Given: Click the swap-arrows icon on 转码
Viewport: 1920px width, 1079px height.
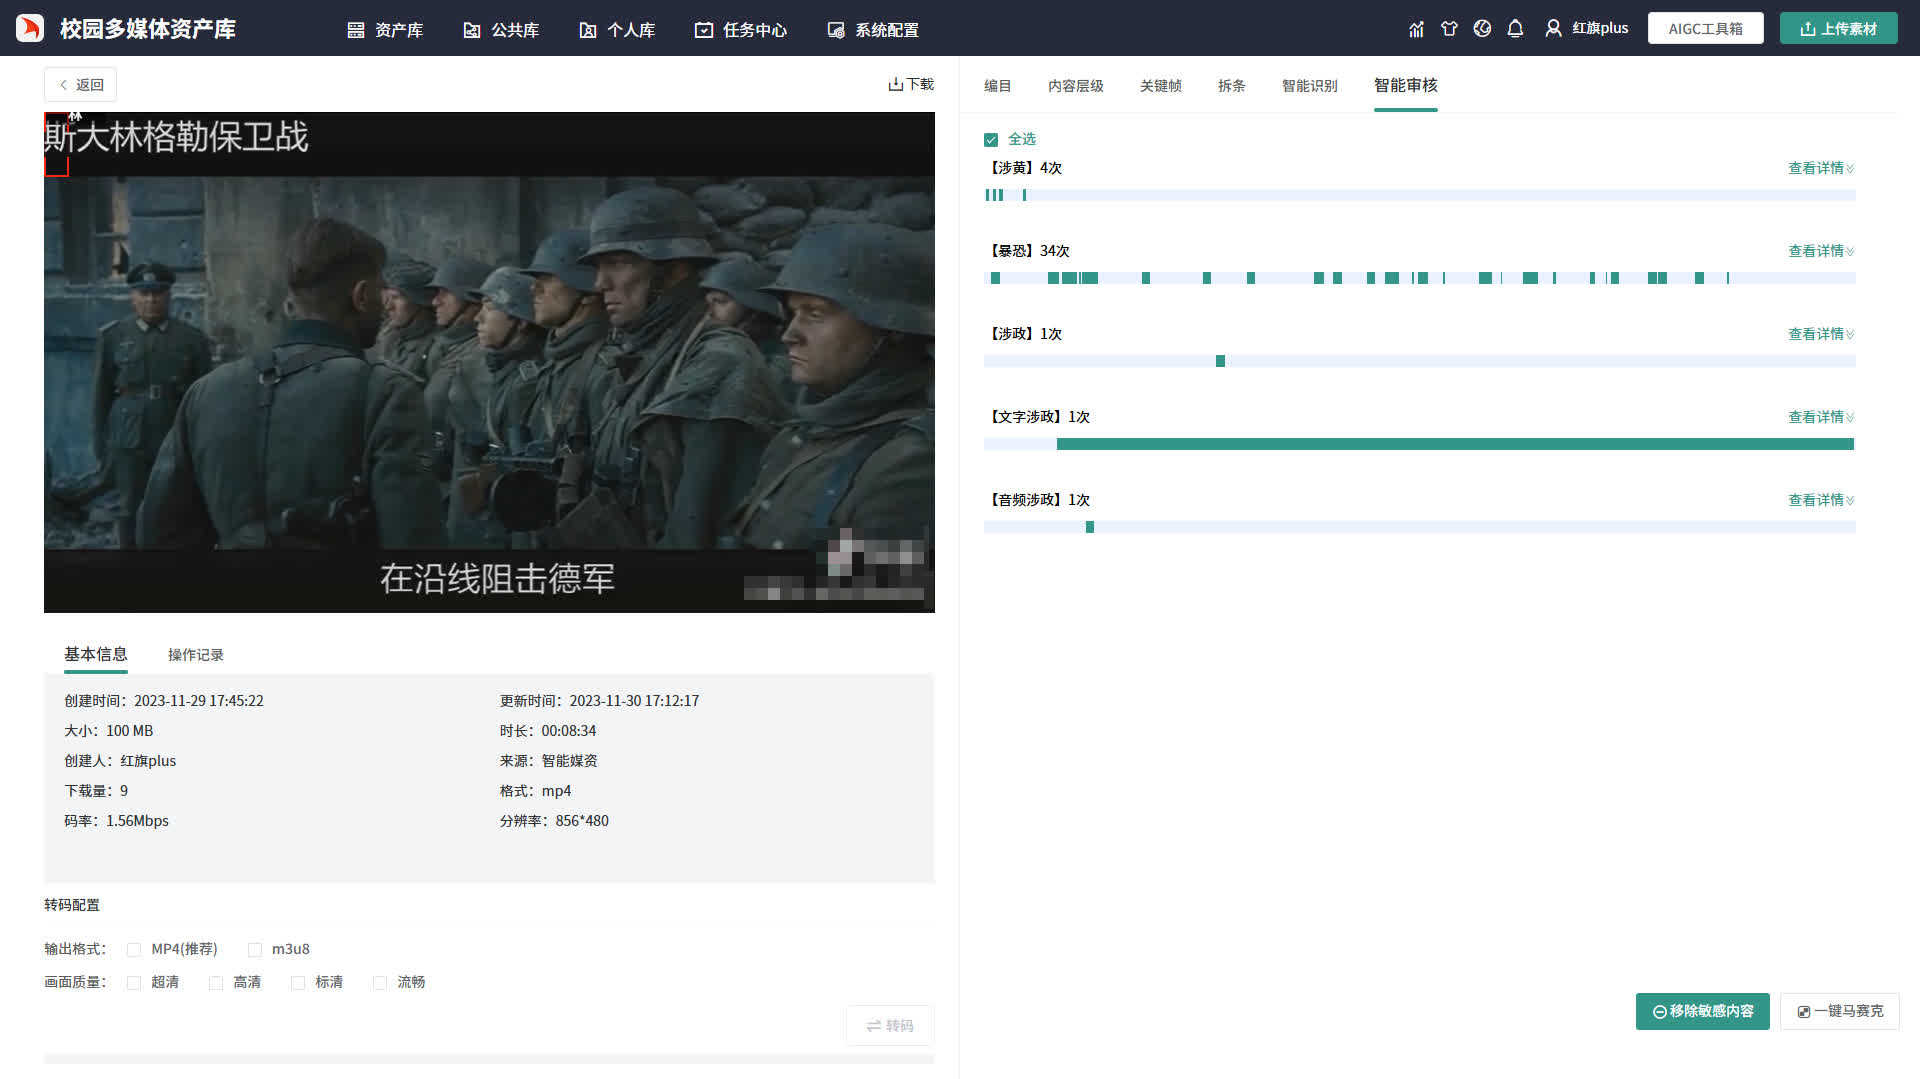Looking at the screenshot, I should click(874, 1026).
